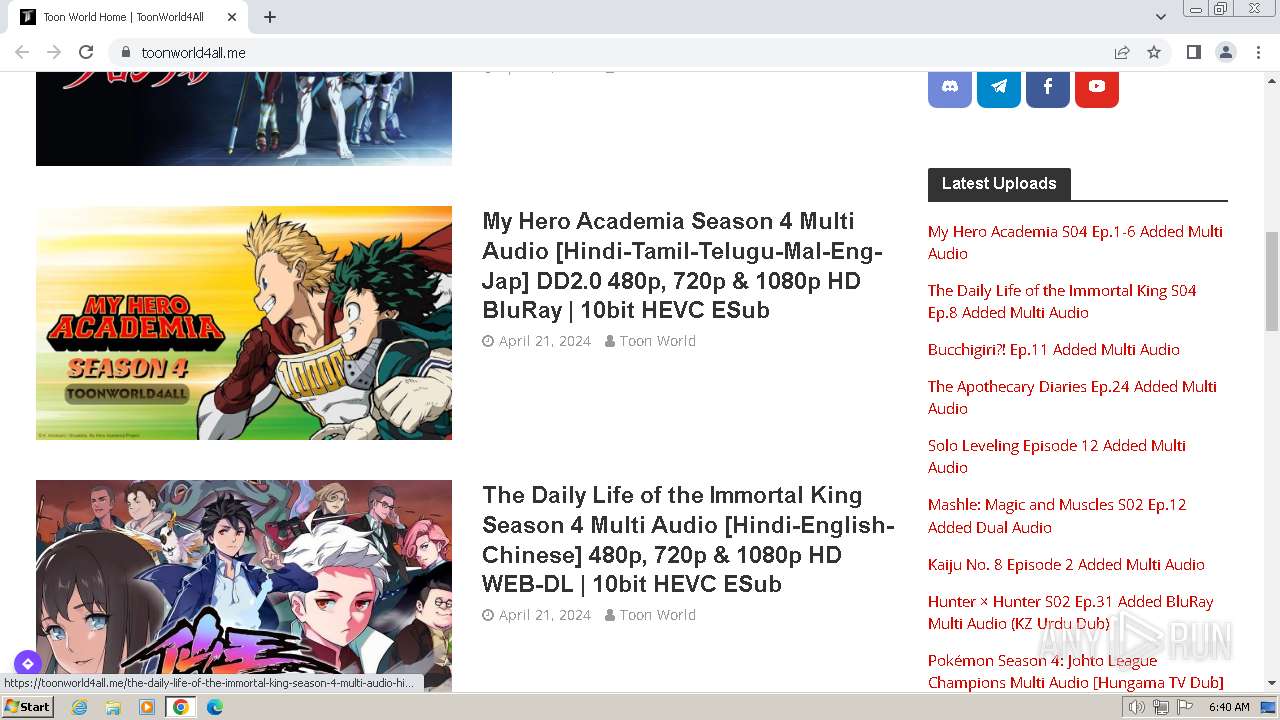
Task: Open Kaiju No. 8 Episode 2 link
Action: point(1066,564)
